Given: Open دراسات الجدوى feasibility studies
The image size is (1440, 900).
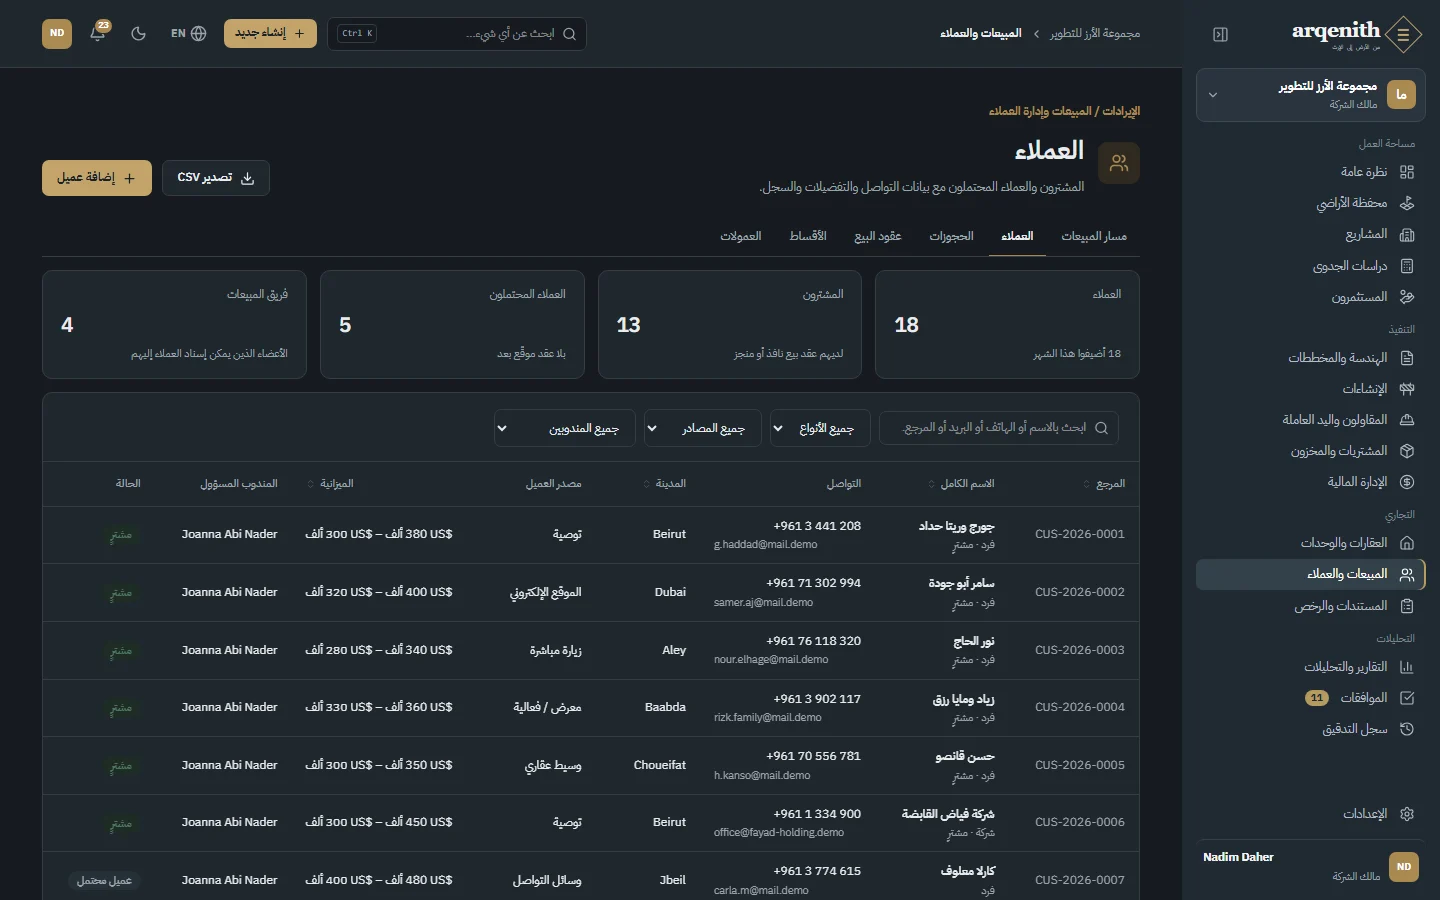Looking at the screenshot, I should pos(1310,266).
